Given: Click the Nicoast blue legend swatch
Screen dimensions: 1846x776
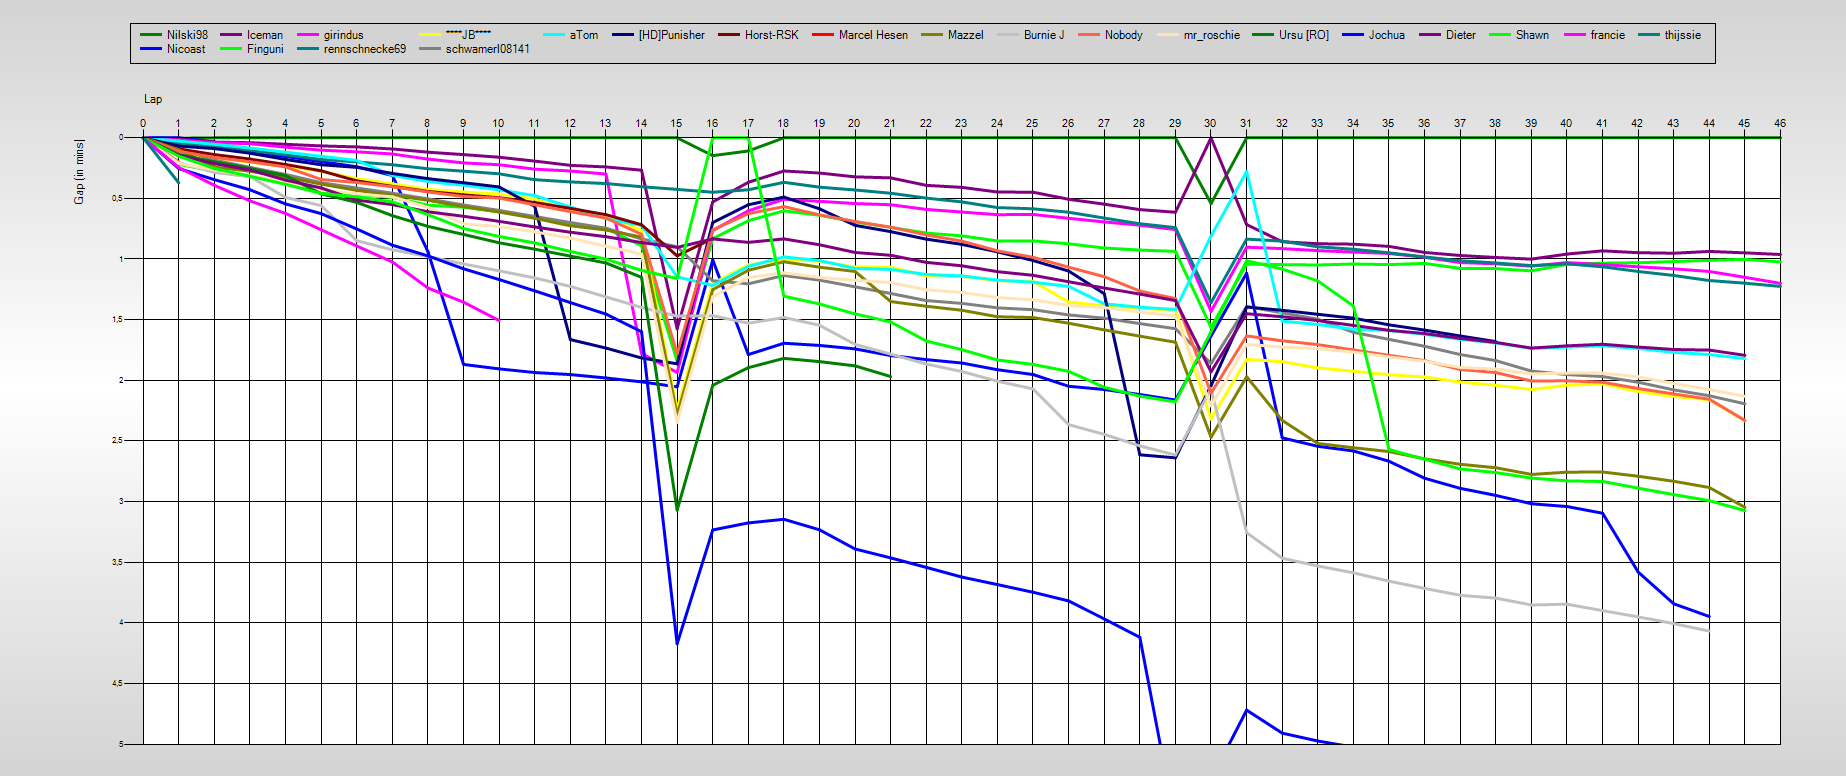Looking at the screenshot, I should (x=150, y=49).
